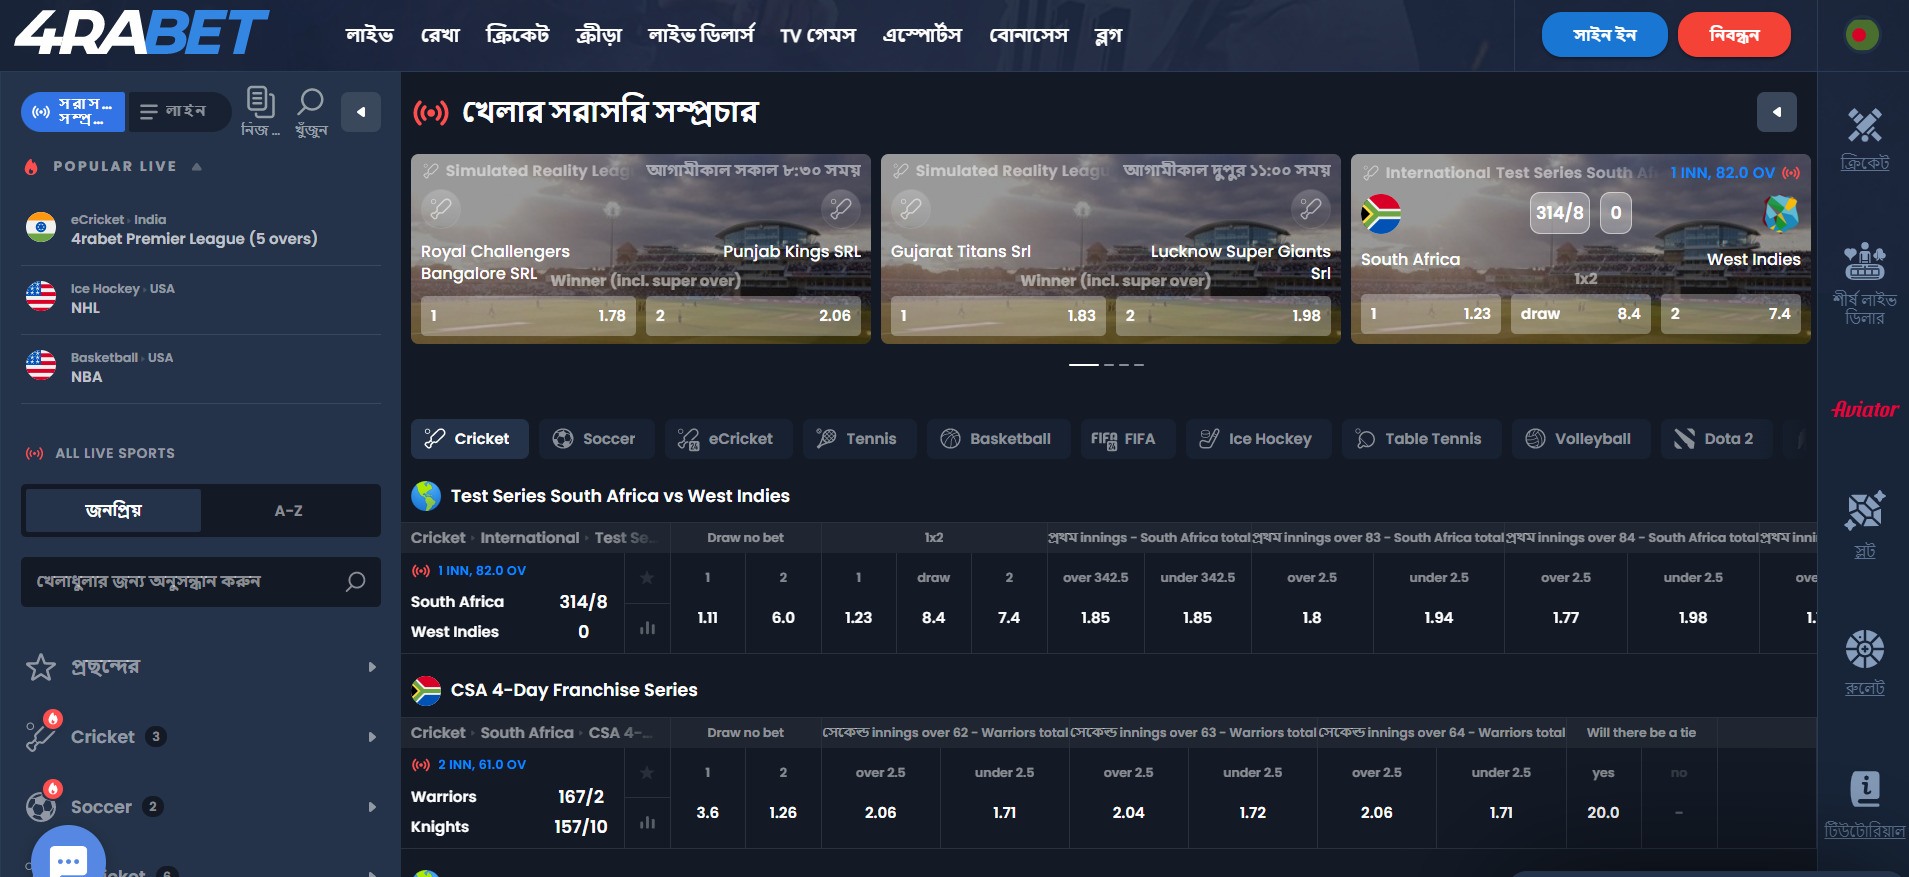Open the language flag selector

coord(1860,35)
